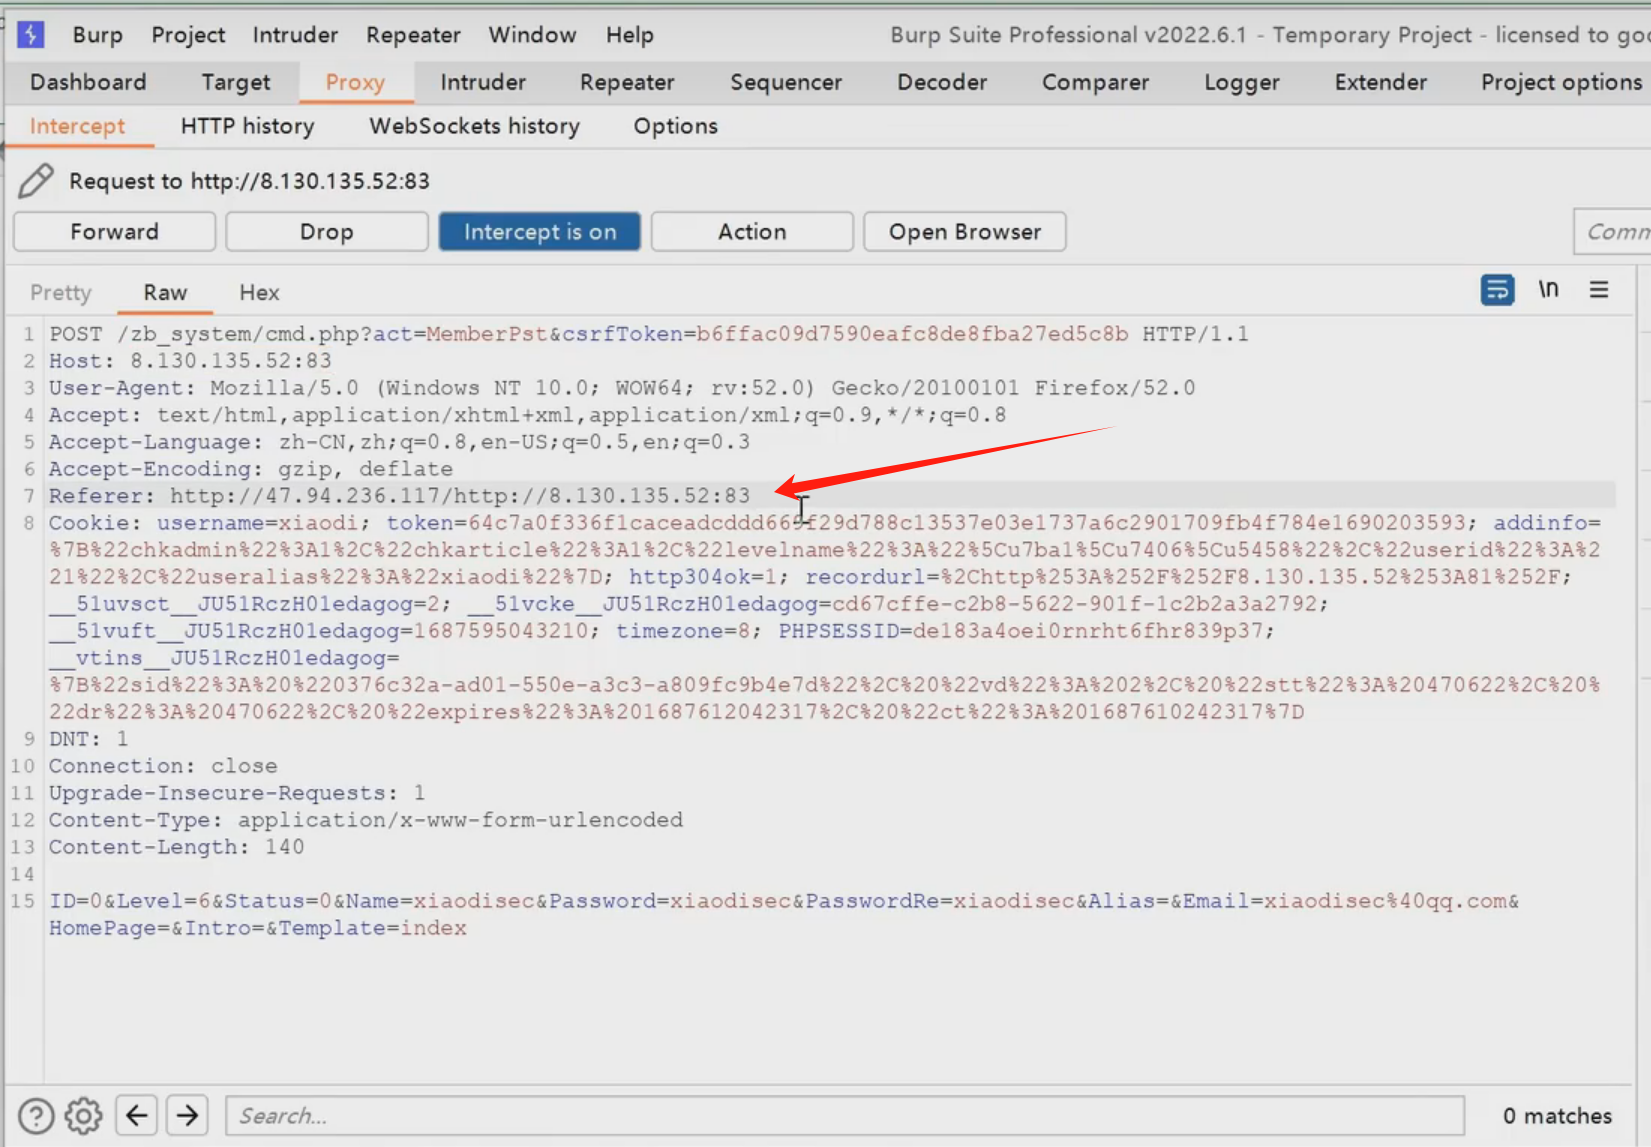Click the Upgrade-Insecure-Requests header line
Viewport: 1651px width, 1147px height.
237,793
